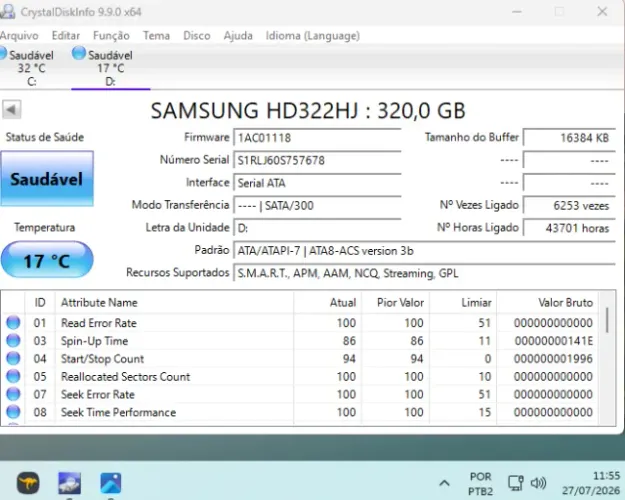Click the buffer size field 16384 KB
Image resolution: width=625 pixels, height=500 pixels.
pos(569,138)
